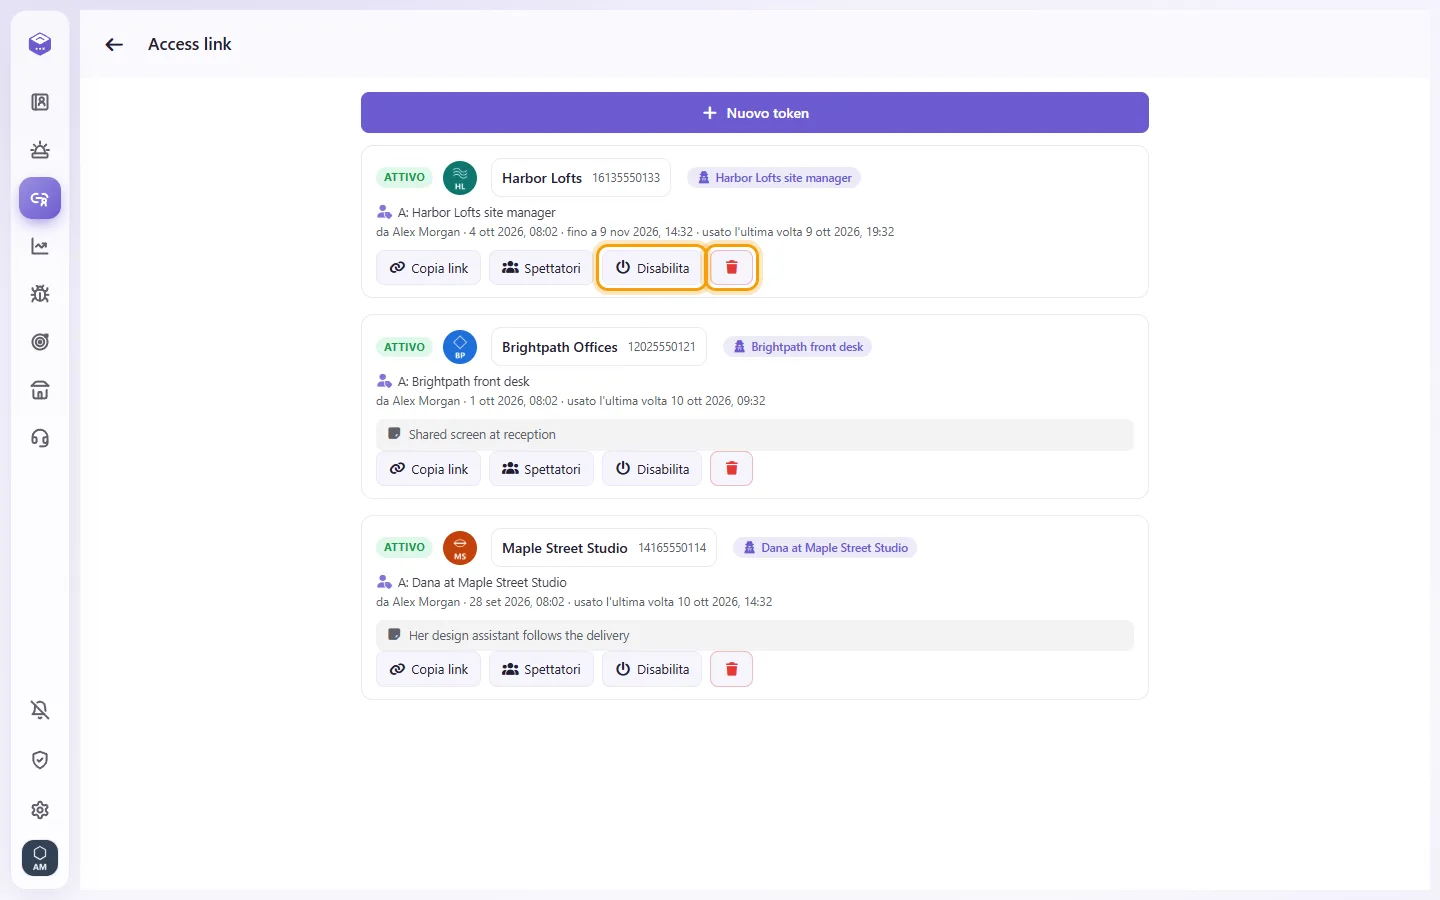Open the Harbor Lofts name chip
The image size is (1440, 900).
pos(581,178)
